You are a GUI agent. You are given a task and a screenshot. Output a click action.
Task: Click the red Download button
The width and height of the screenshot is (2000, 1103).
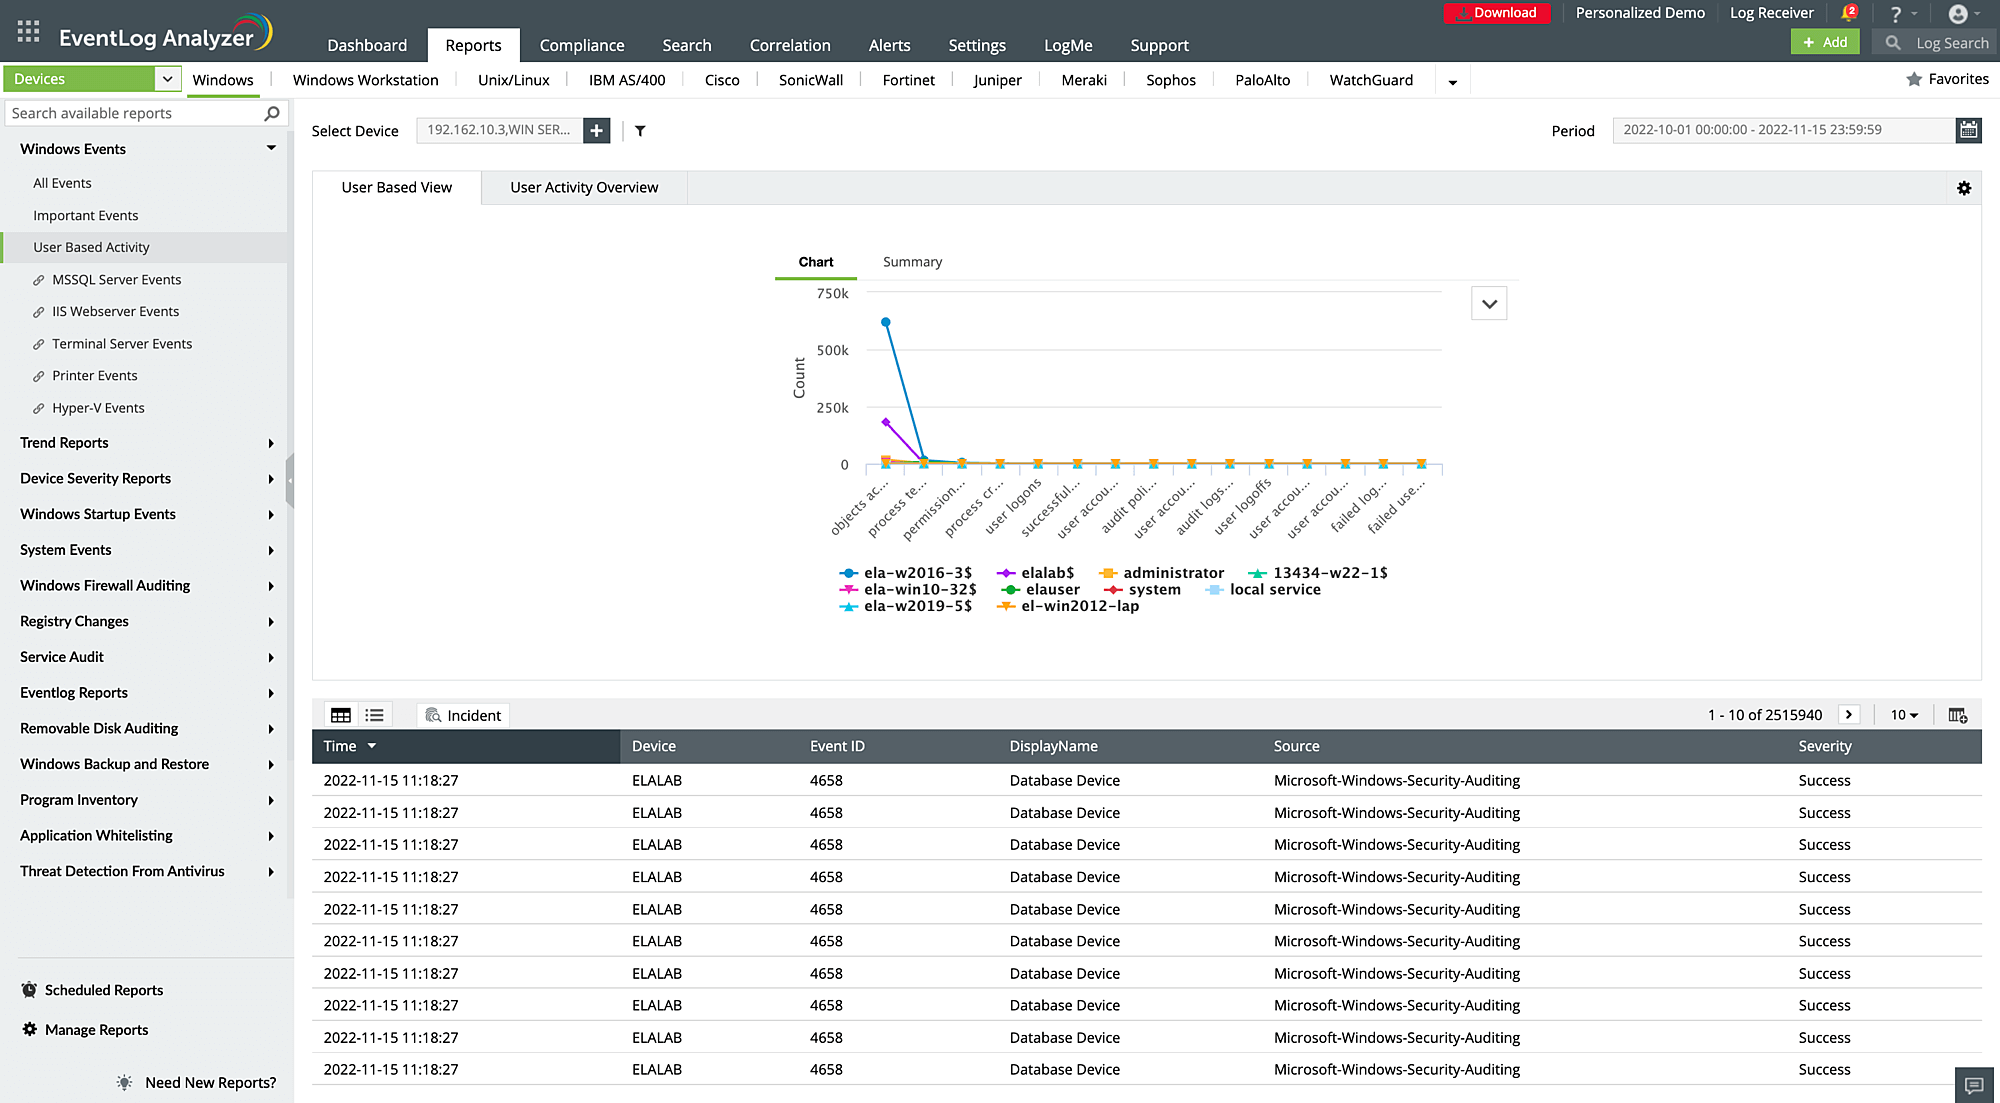pyautogui.click(x=1497, y=13)
